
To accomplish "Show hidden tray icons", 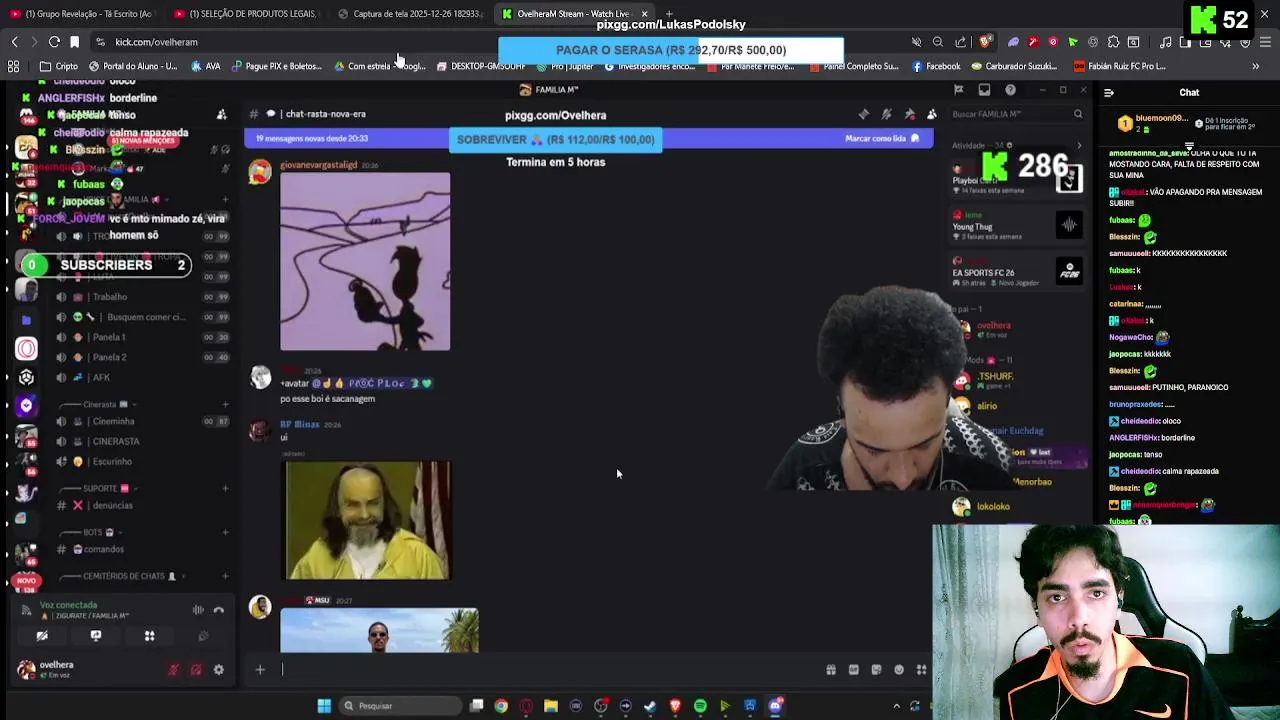I will 896,706.
